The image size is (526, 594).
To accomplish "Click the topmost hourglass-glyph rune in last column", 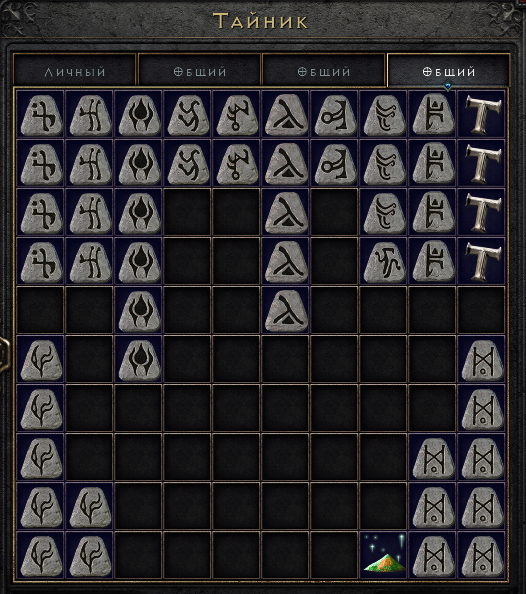I will click(x=482, y=359).
